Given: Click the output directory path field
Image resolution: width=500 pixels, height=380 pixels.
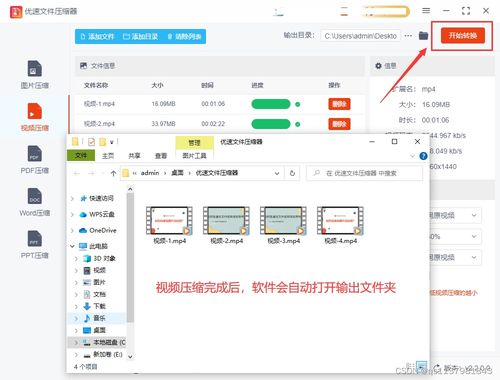Looking at the screenshot, I should pos(360,36).
